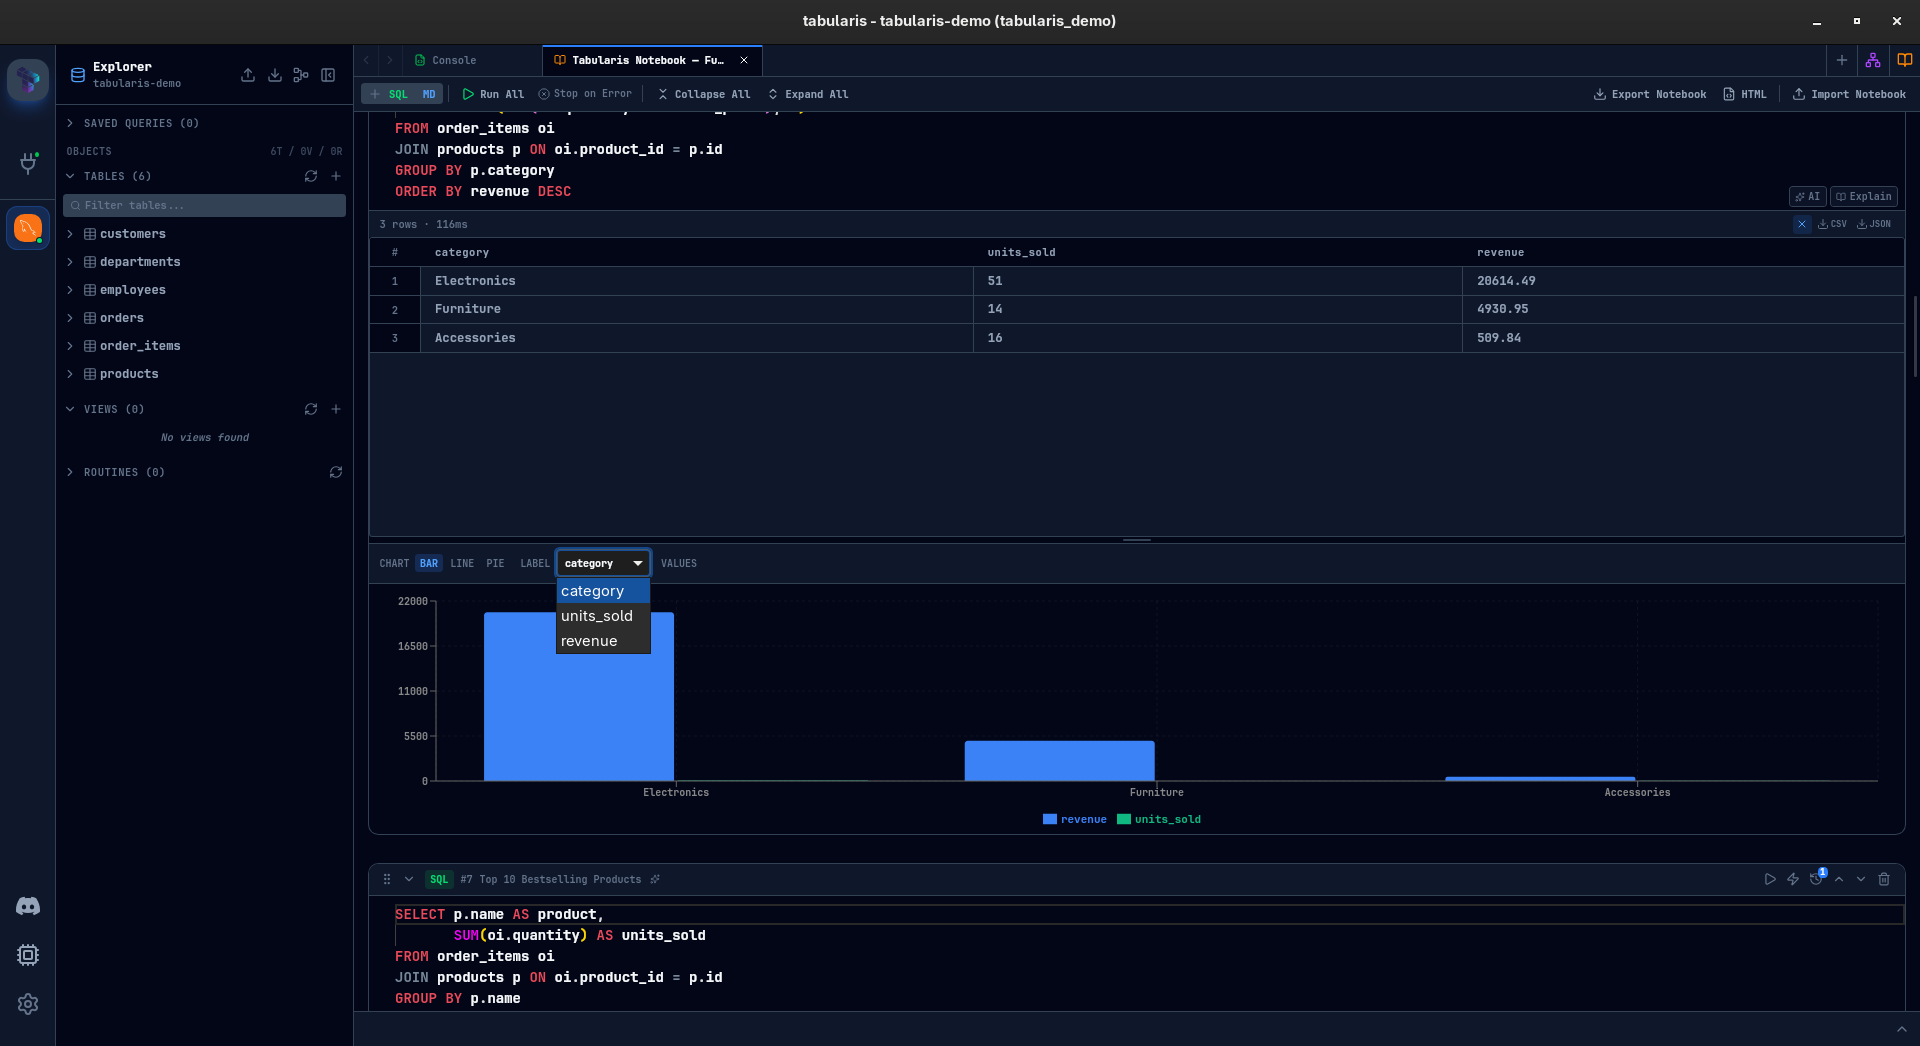Open the Discord icon in sidebar
The image size is (1920, 1046).
pos(28,906)
